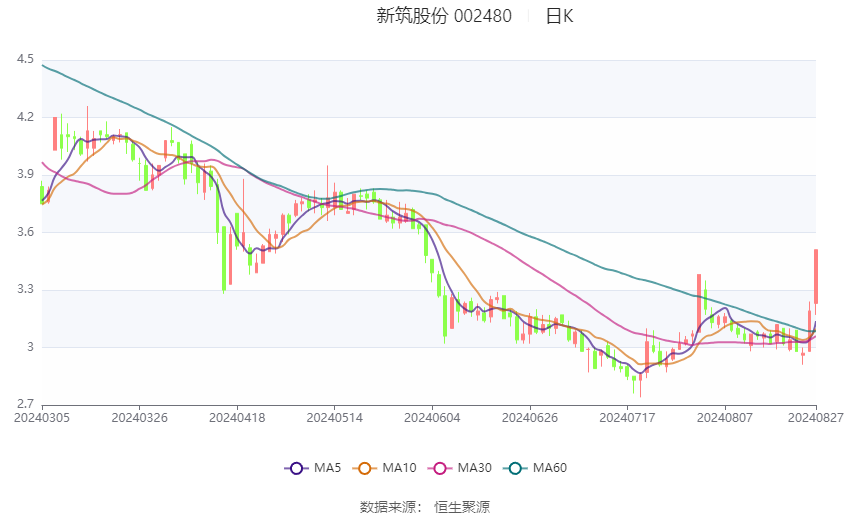Open the 恒生聚源 data source text

point(462,507)
